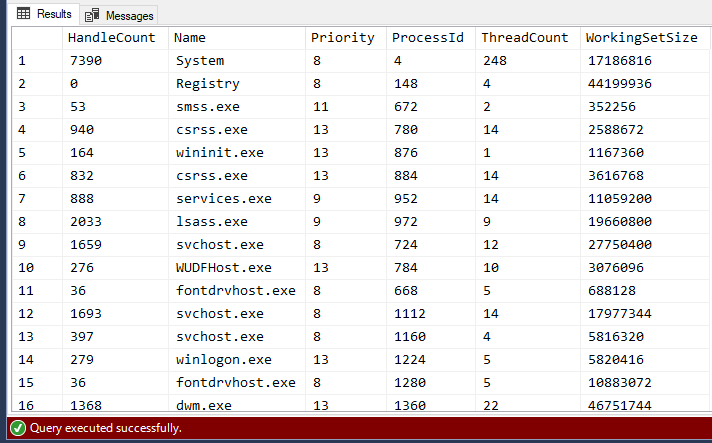Screen dimensions: 712x443
Task: Click the 'winlogon.exe' name cell
Action: pyautogui.click(x=237, y=360)
